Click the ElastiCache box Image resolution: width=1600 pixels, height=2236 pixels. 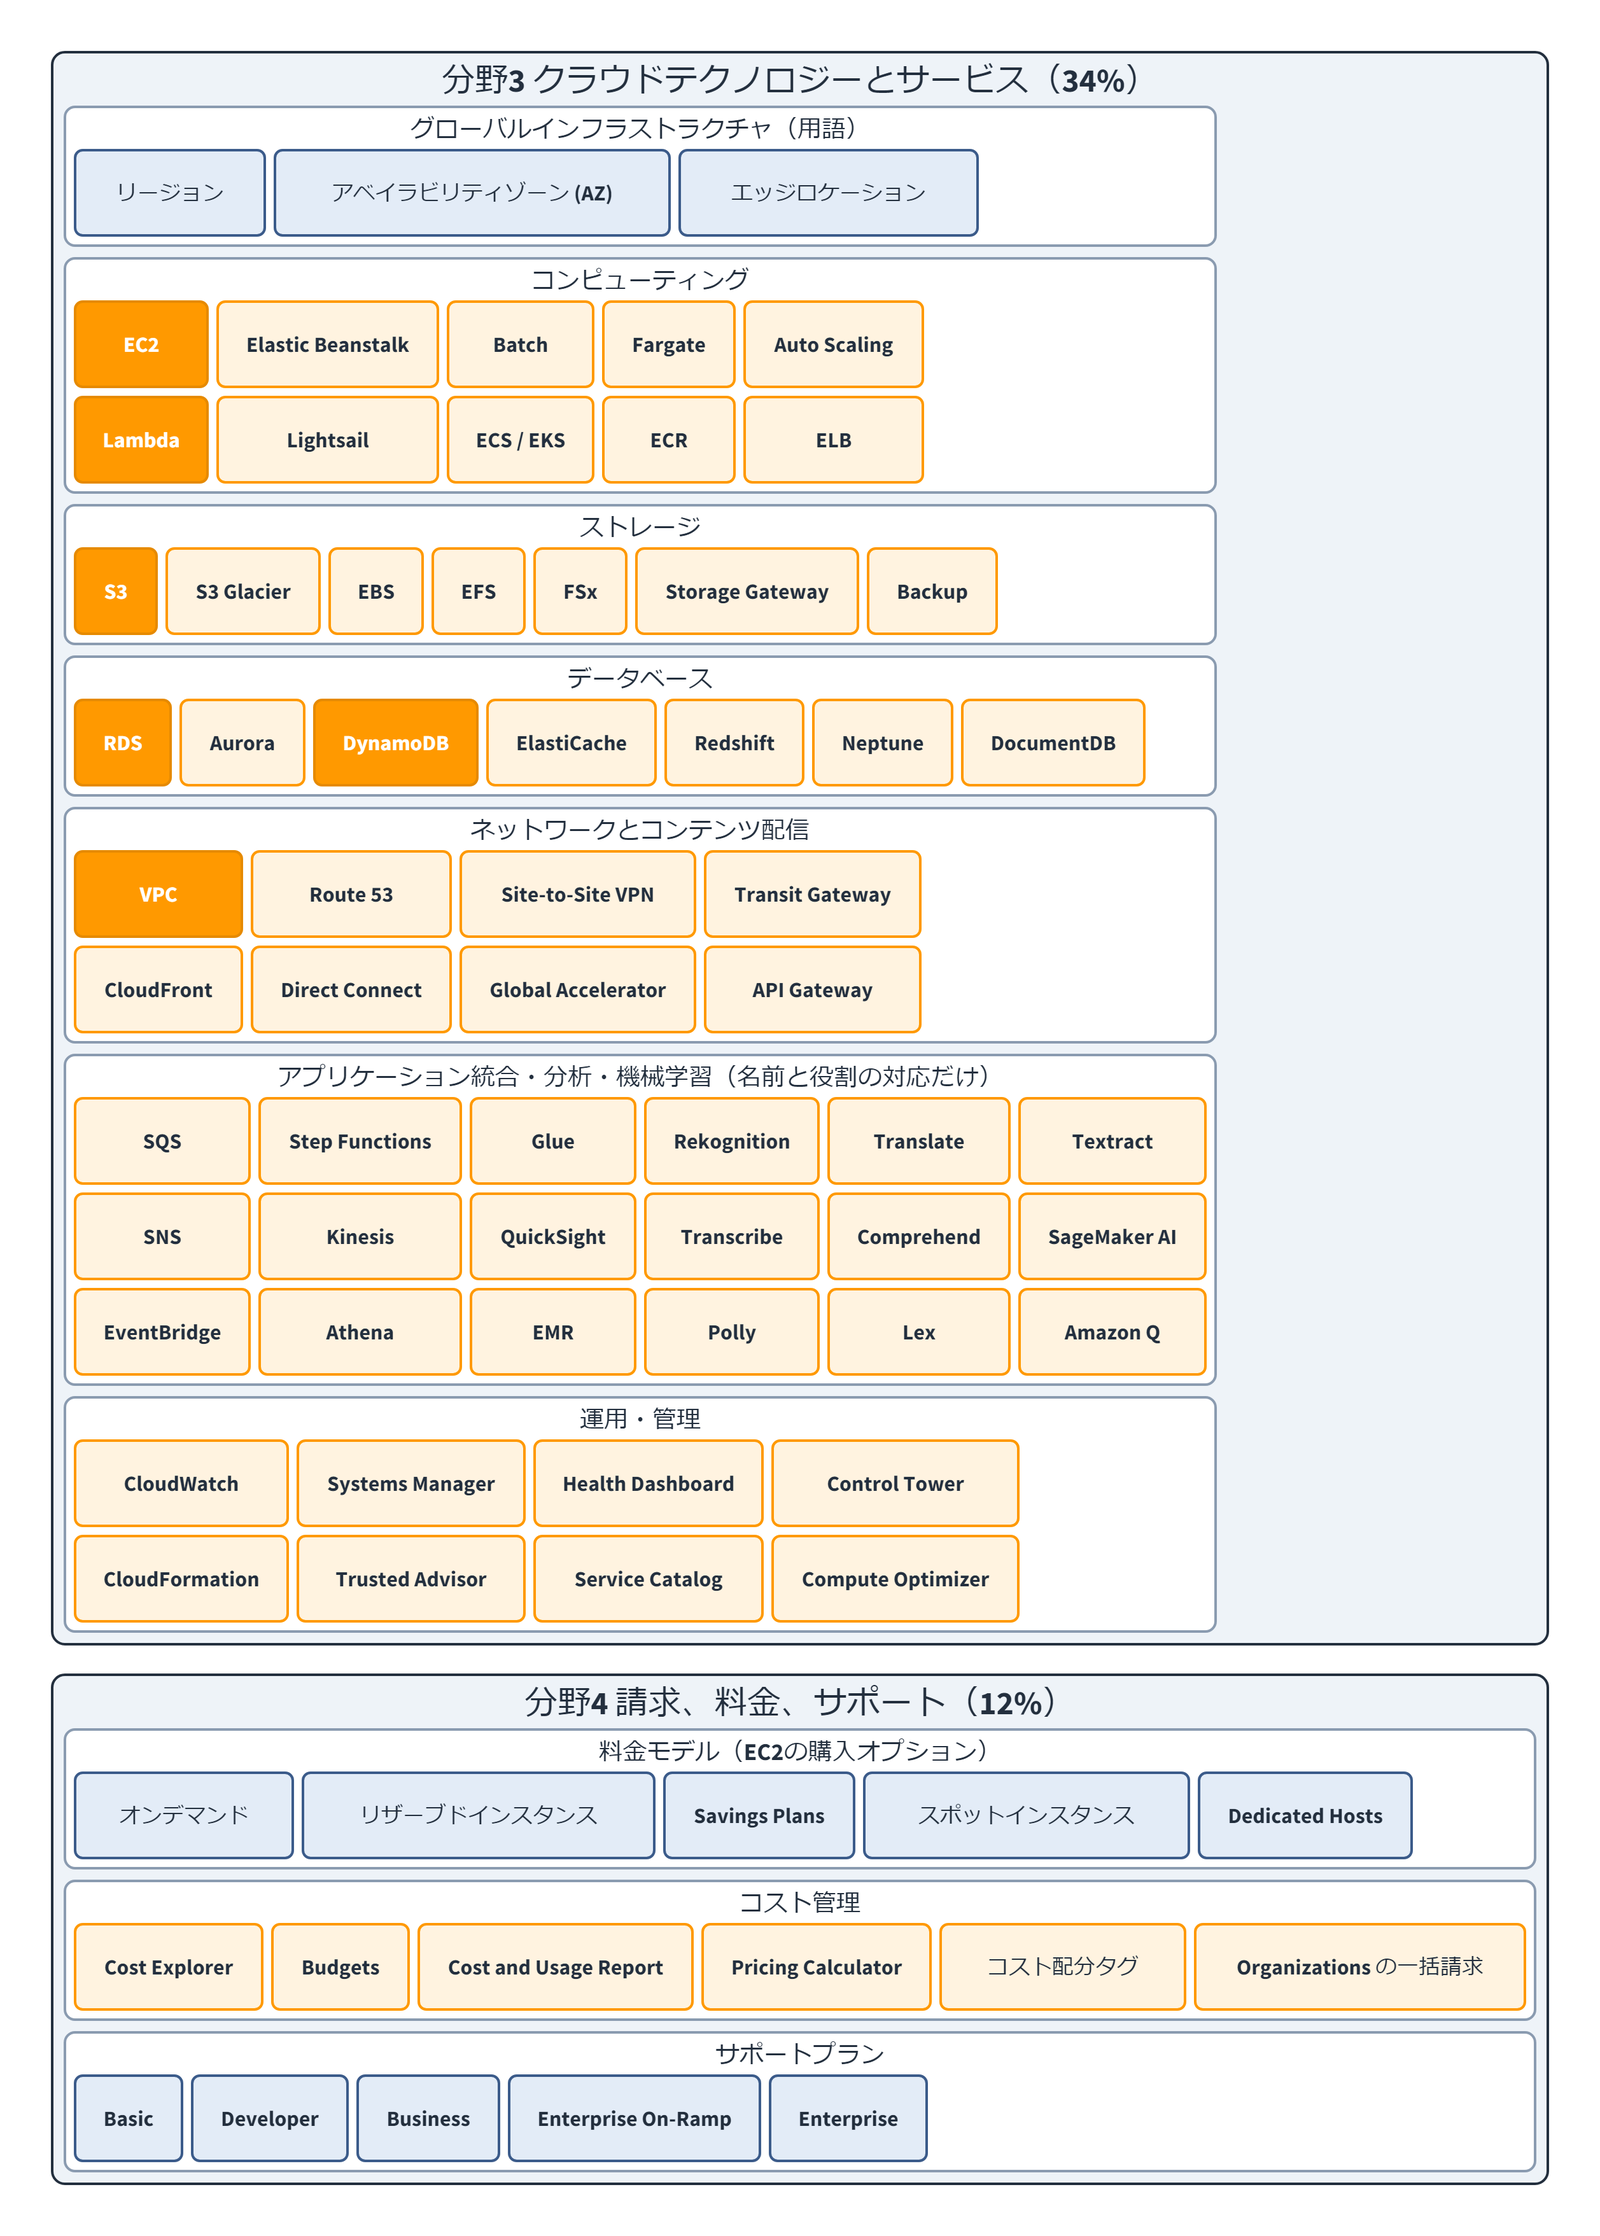(x=571, y=743)
